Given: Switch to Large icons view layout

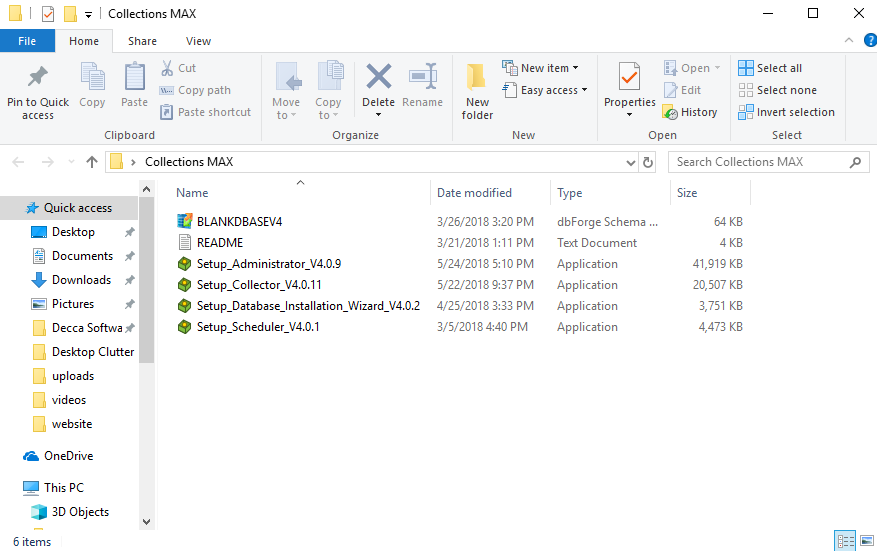Looking at the screenshot, I should (867, 541).
